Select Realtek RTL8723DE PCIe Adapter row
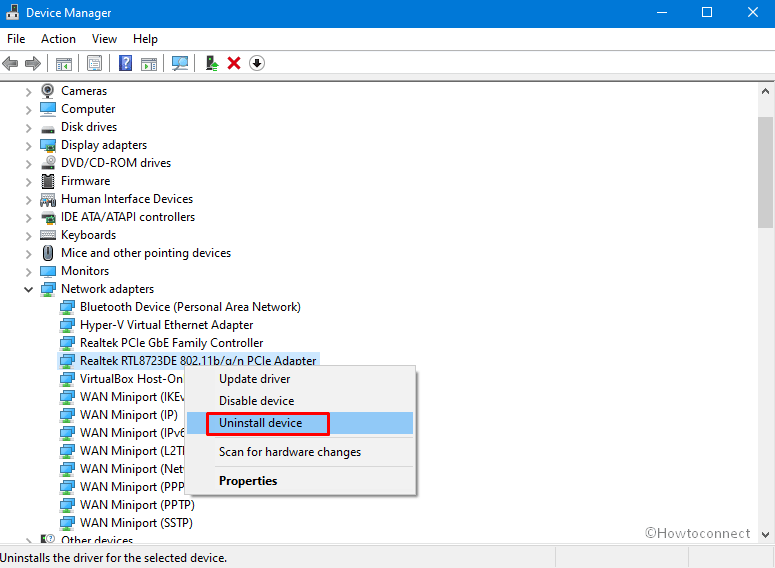Image resolution: width=775 pixels, height=568 pixels. click(188, 361)
